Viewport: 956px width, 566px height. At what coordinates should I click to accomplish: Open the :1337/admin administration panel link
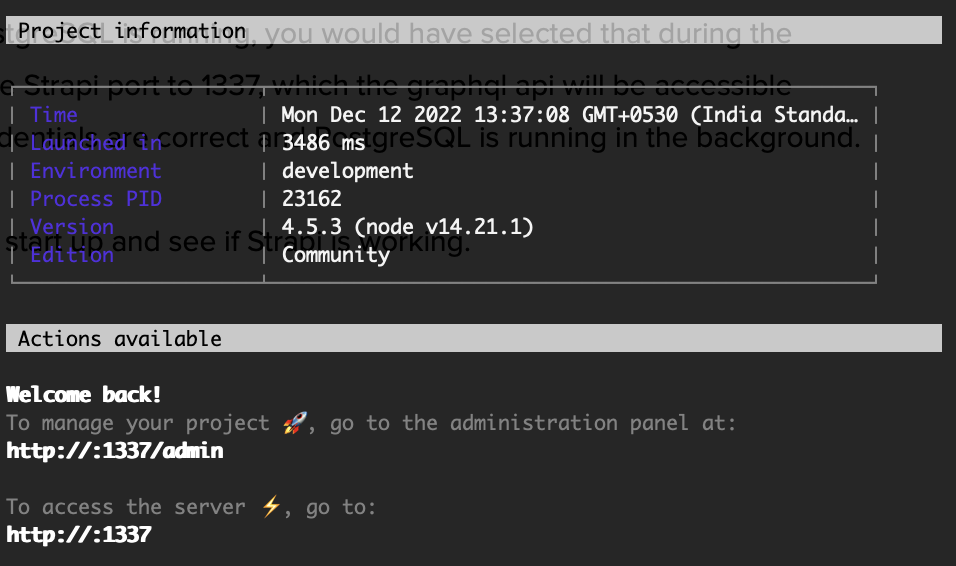pyautogui.click(x=115, y=451)
